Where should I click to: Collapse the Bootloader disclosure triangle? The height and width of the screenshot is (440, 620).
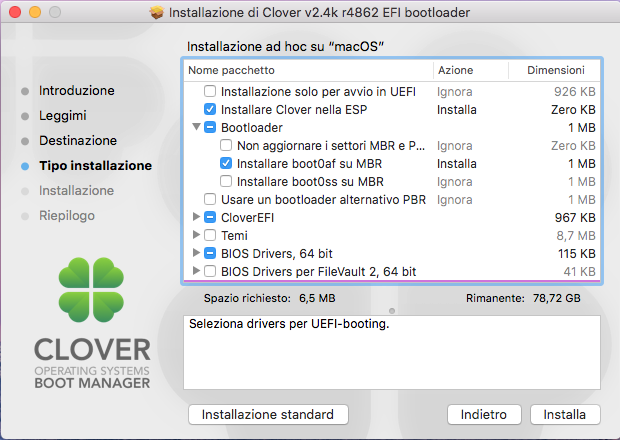coord(196,127)
